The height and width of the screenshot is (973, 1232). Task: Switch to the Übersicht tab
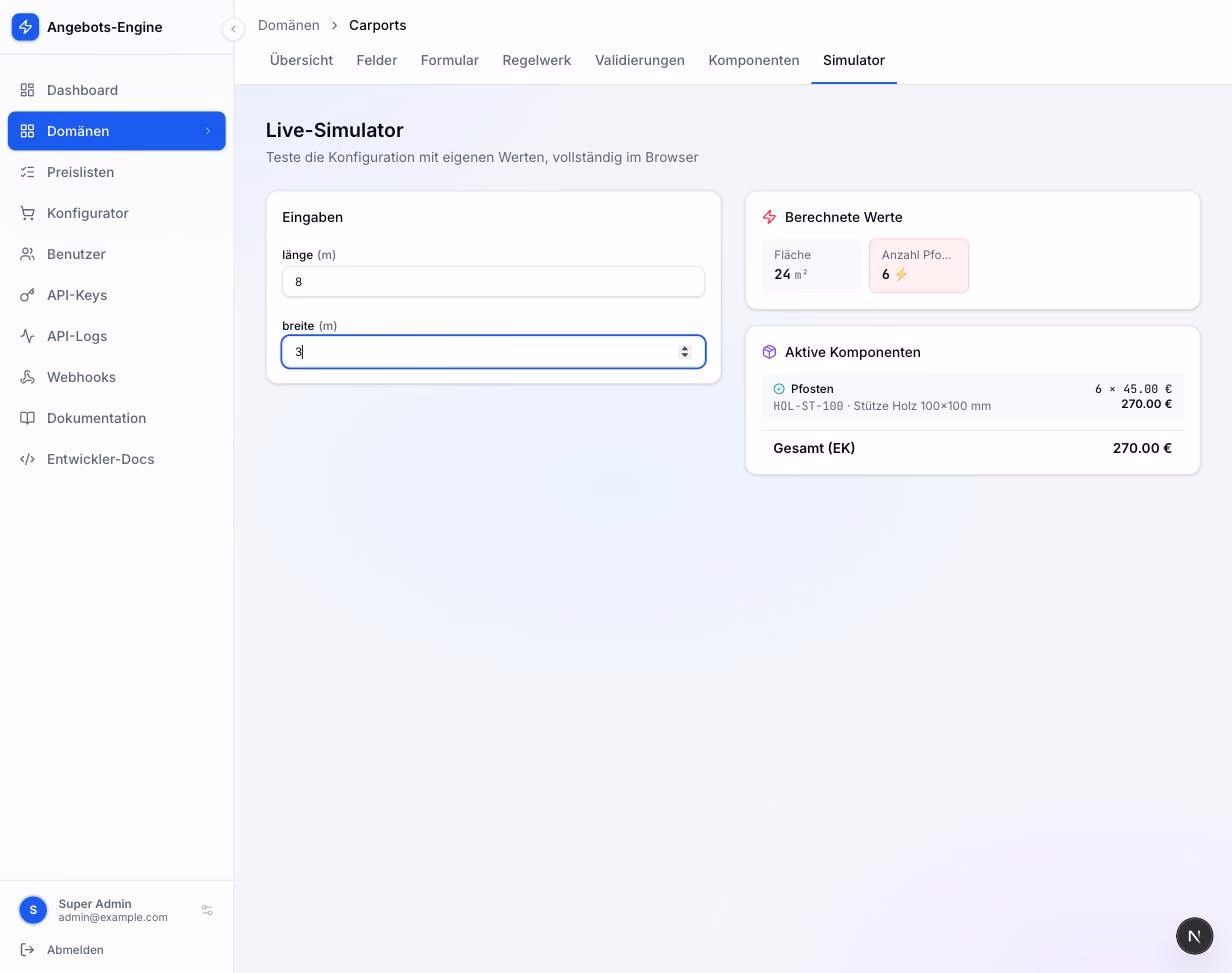click(301, 60)
